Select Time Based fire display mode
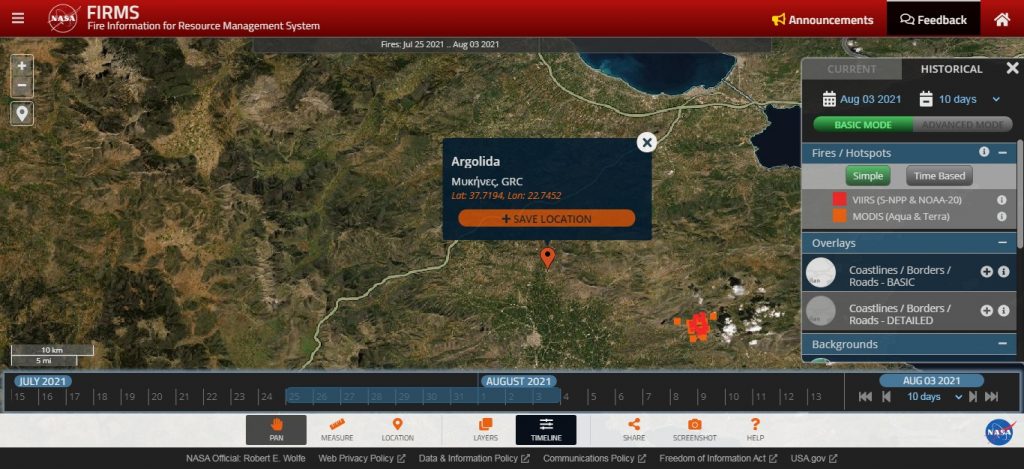Screen dimensions: 1024x469 tap(939, 176)
